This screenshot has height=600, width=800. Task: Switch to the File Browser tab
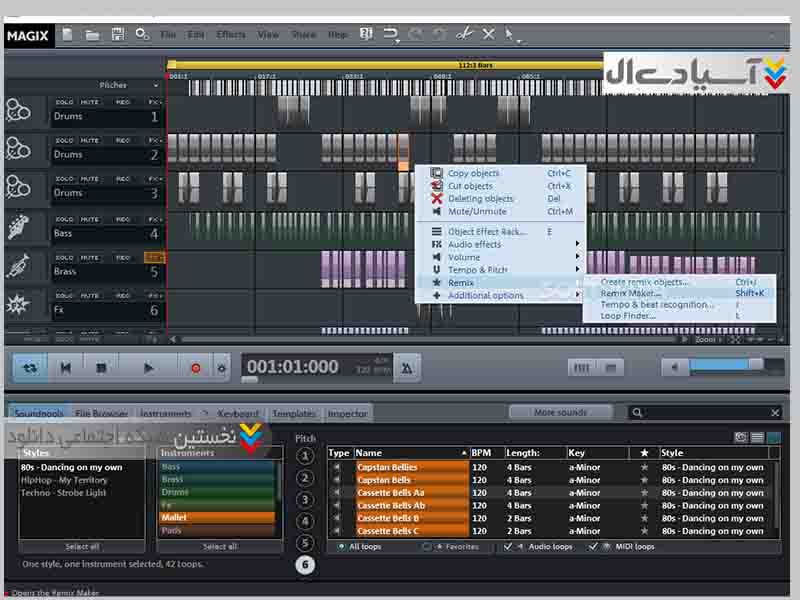101,413
